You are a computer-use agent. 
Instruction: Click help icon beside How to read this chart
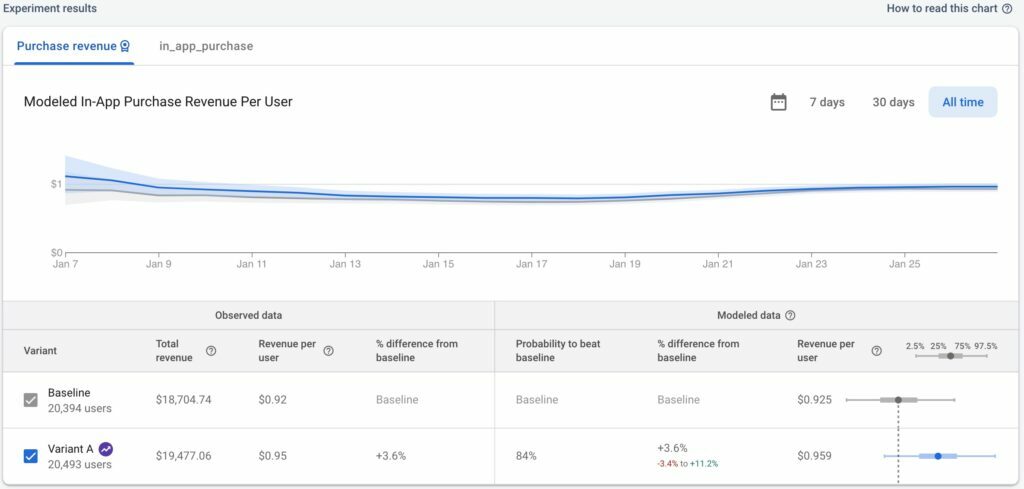tap(1007, 9)
